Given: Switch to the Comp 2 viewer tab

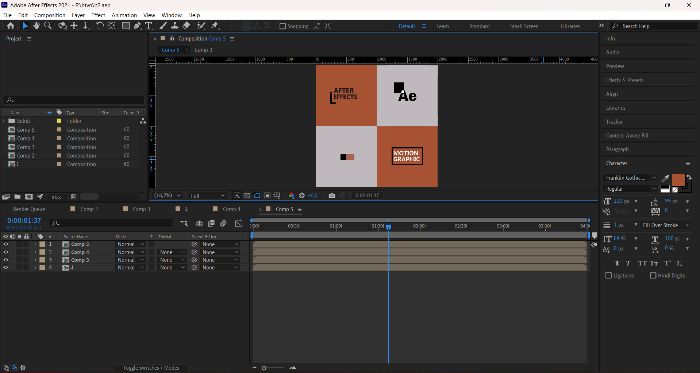Looking at the screenshot, I should tap(204, 50).
